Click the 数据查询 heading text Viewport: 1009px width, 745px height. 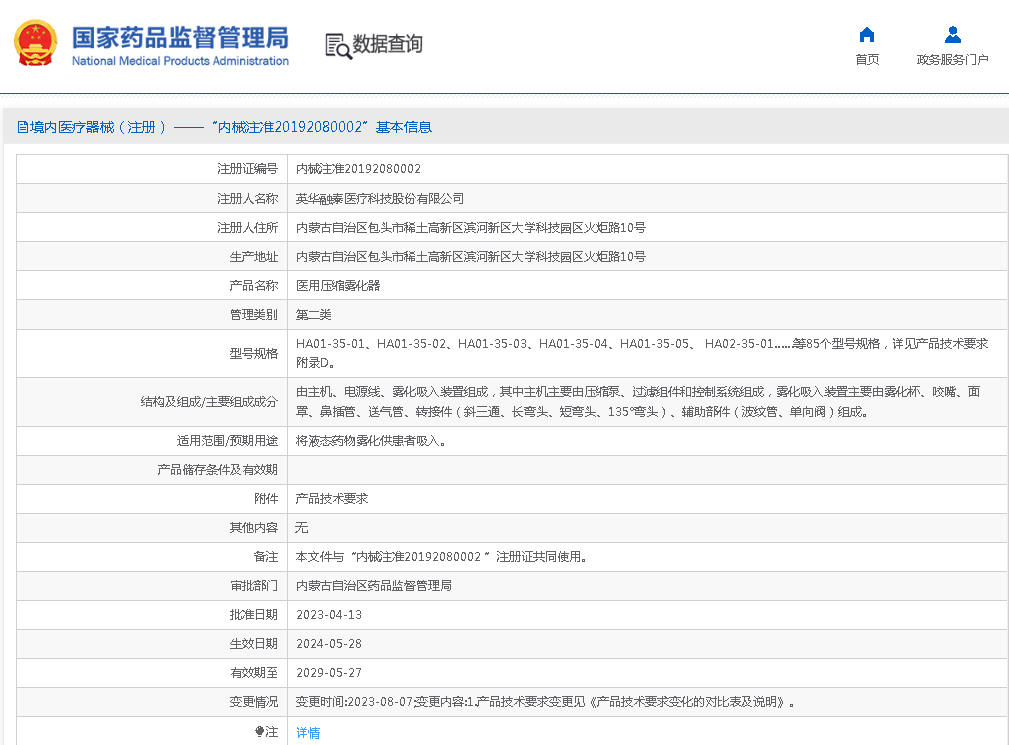click(387, 45)
